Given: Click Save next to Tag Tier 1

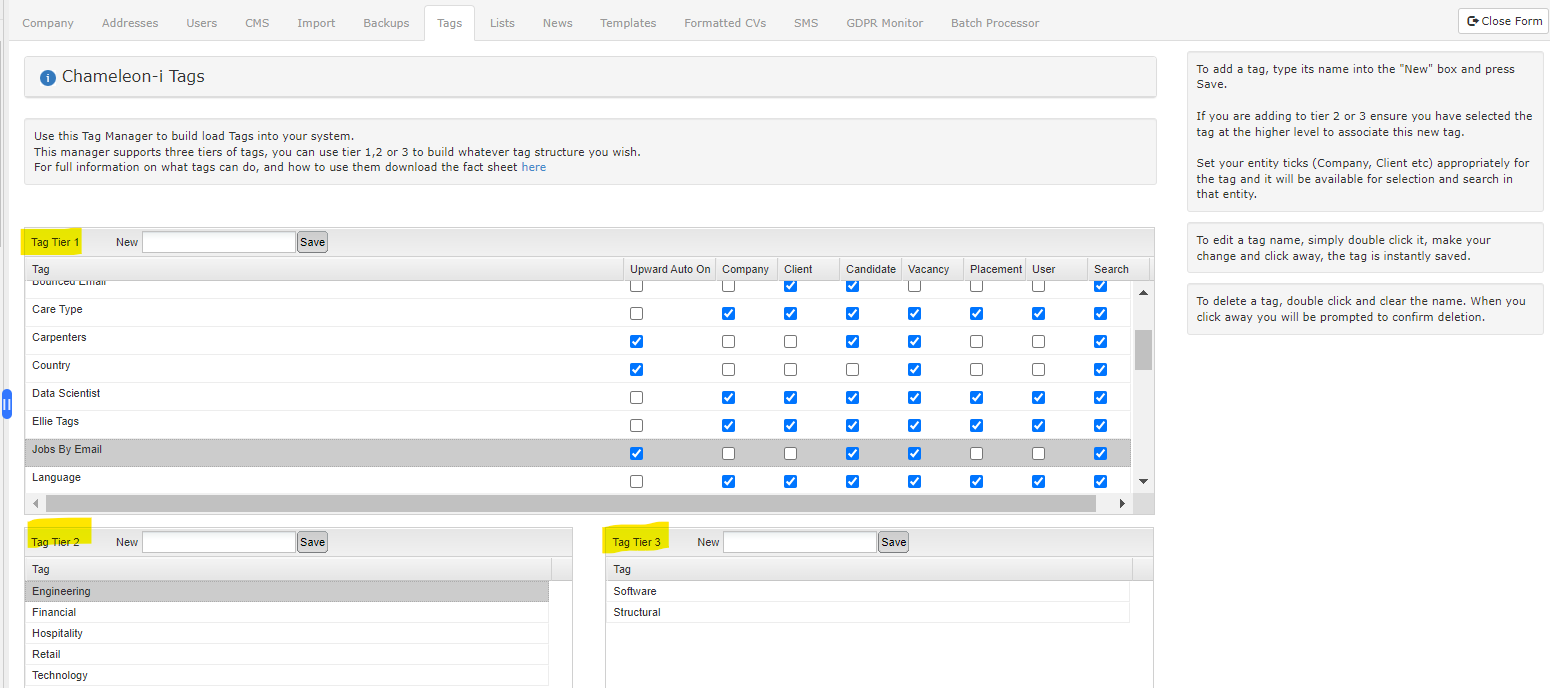Looking at the screenshot, I should [x=313, y=242].
